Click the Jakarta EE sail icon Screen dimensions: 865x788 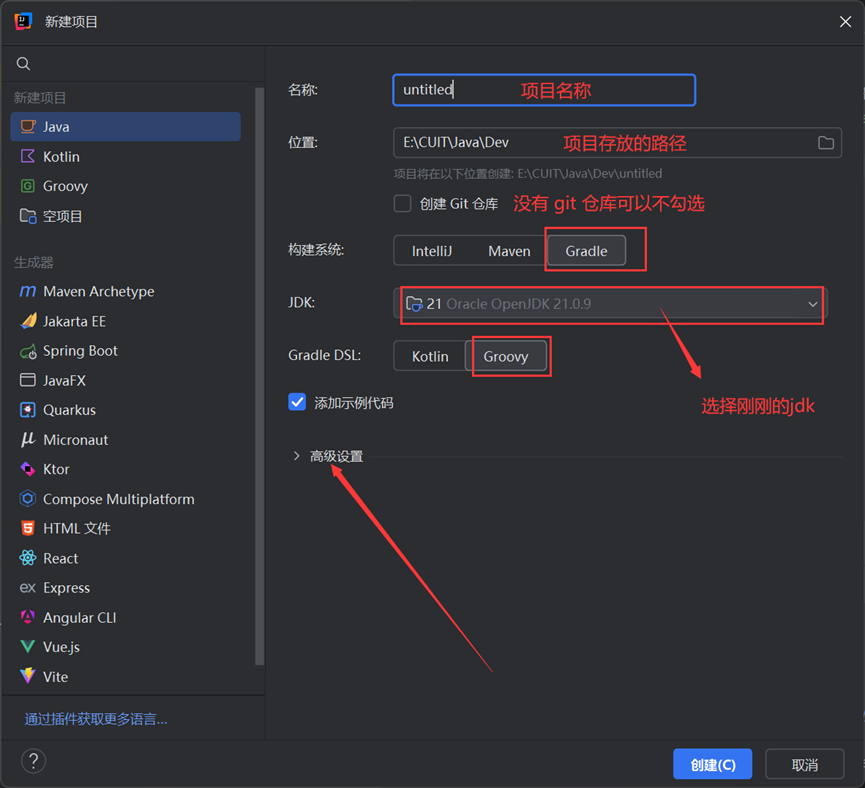coord(28,321)
